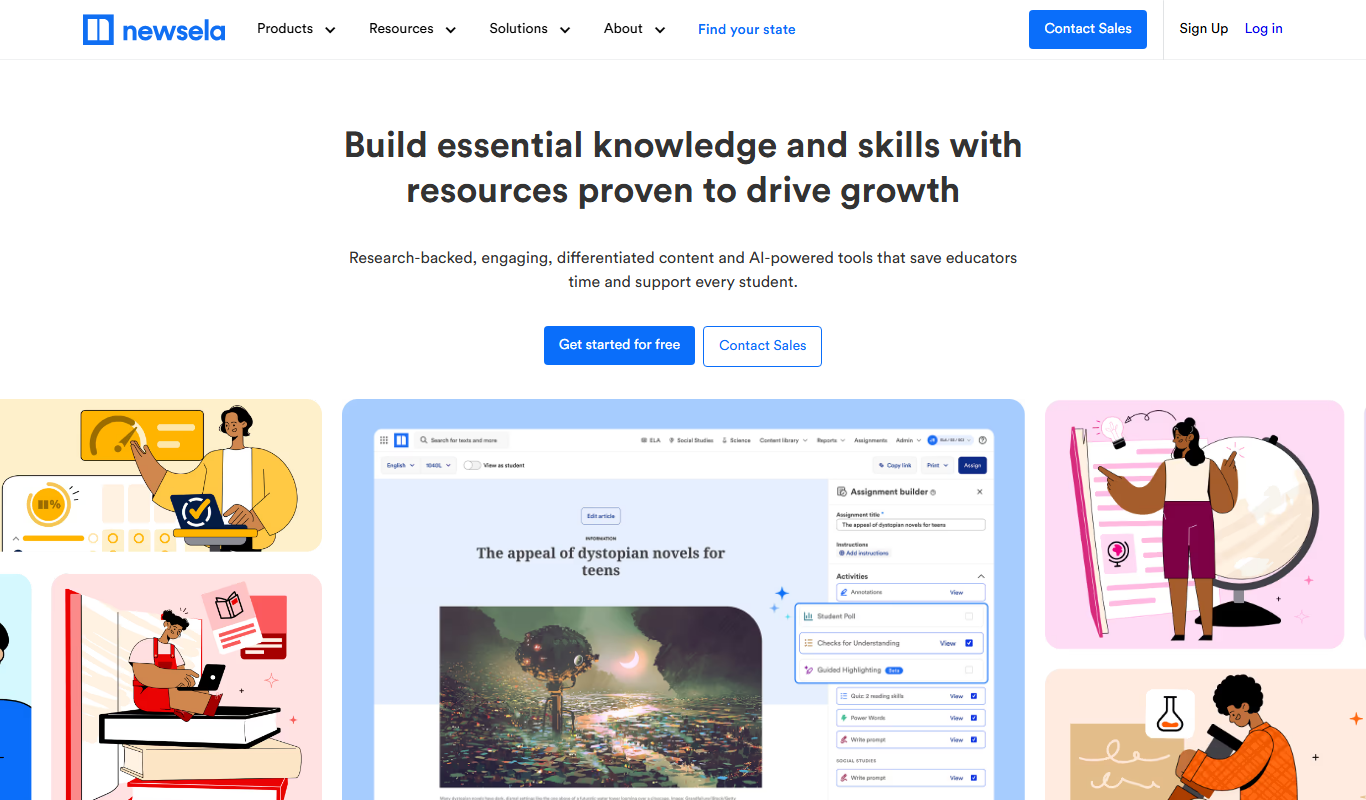Viewport: 1366px width, 800px height.
Task: Click View next to Annotations
Action: click(x=956, y=592)
